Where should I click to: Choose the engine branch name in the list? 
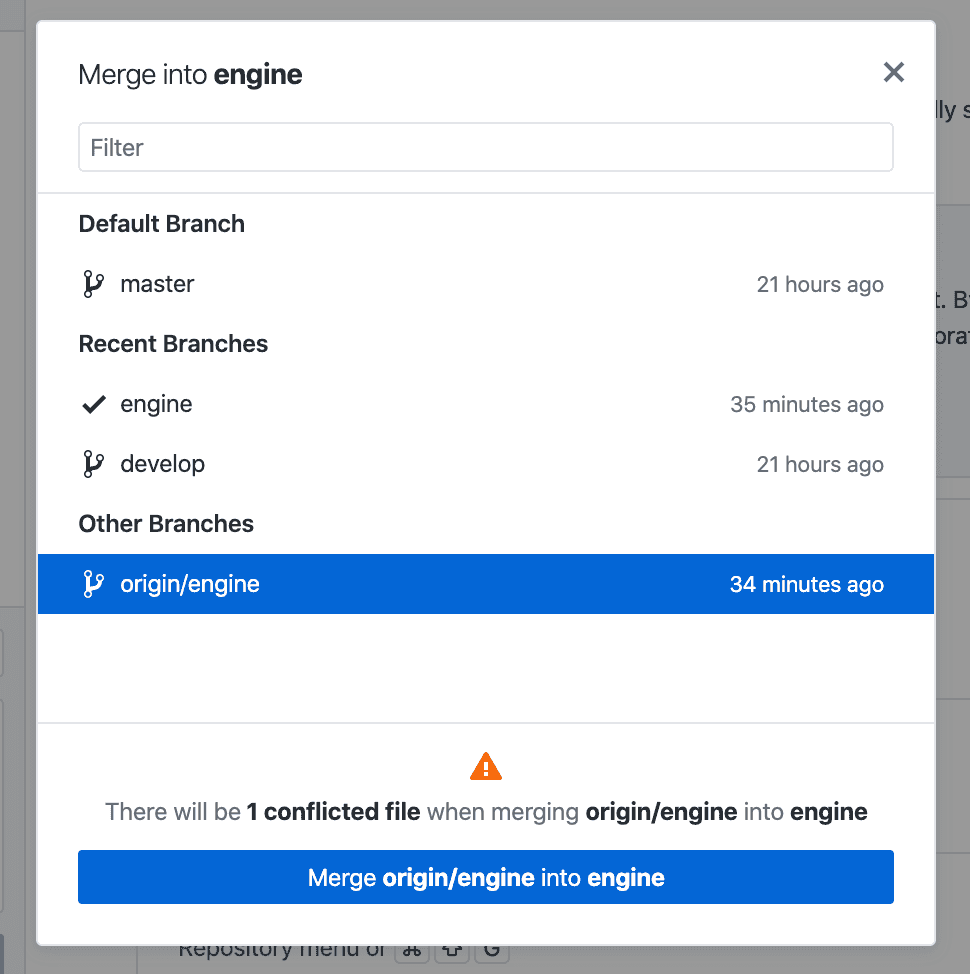(156, 404)
